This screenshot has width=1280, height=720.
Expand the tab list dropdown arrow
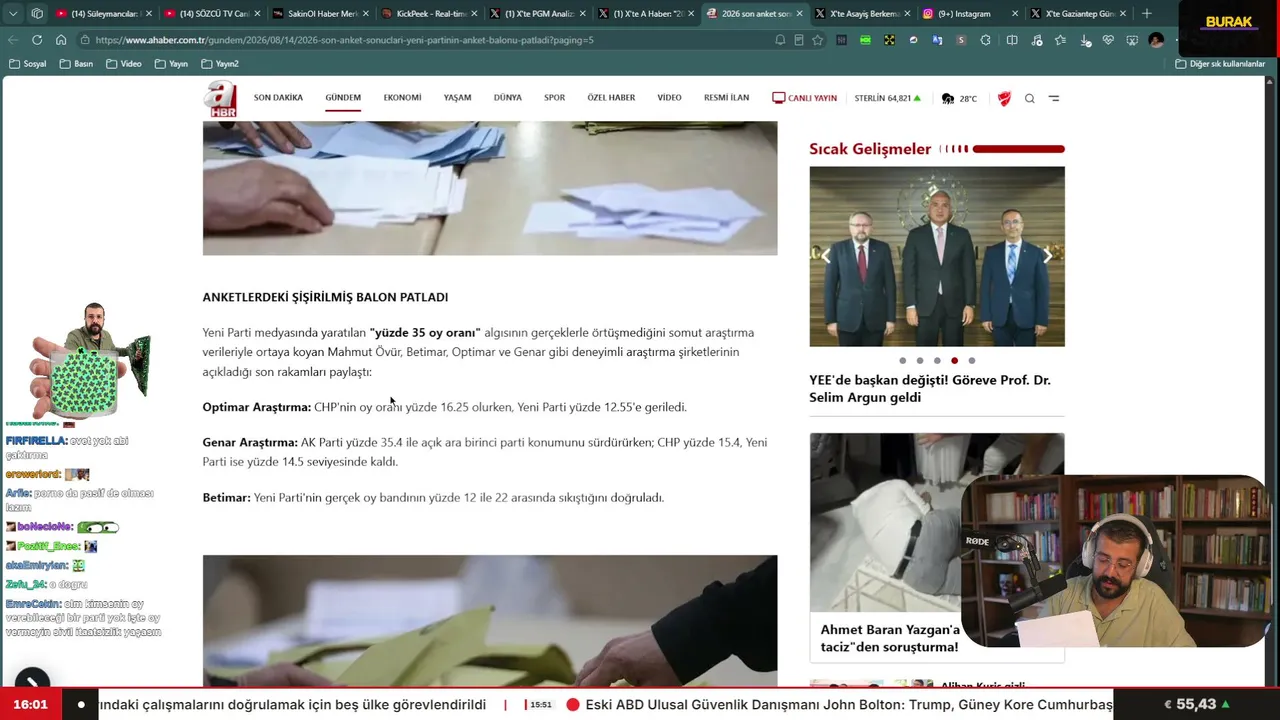pyautogui.click(x=13, y=14)
